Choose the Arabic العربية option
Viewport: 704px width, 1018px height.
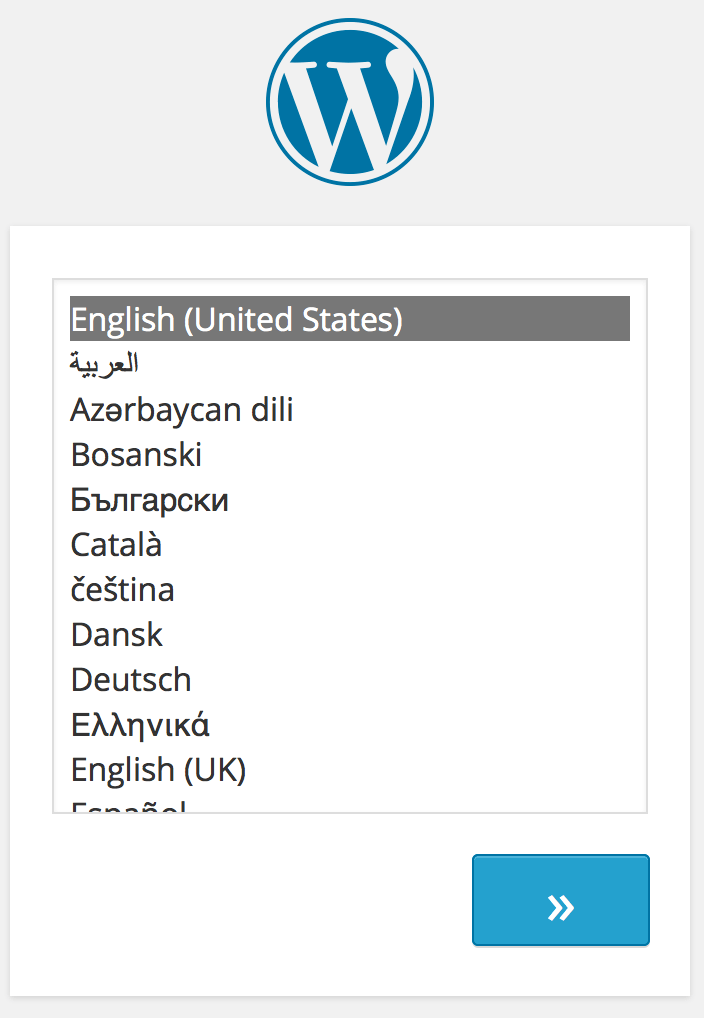[x=104, y=364]
